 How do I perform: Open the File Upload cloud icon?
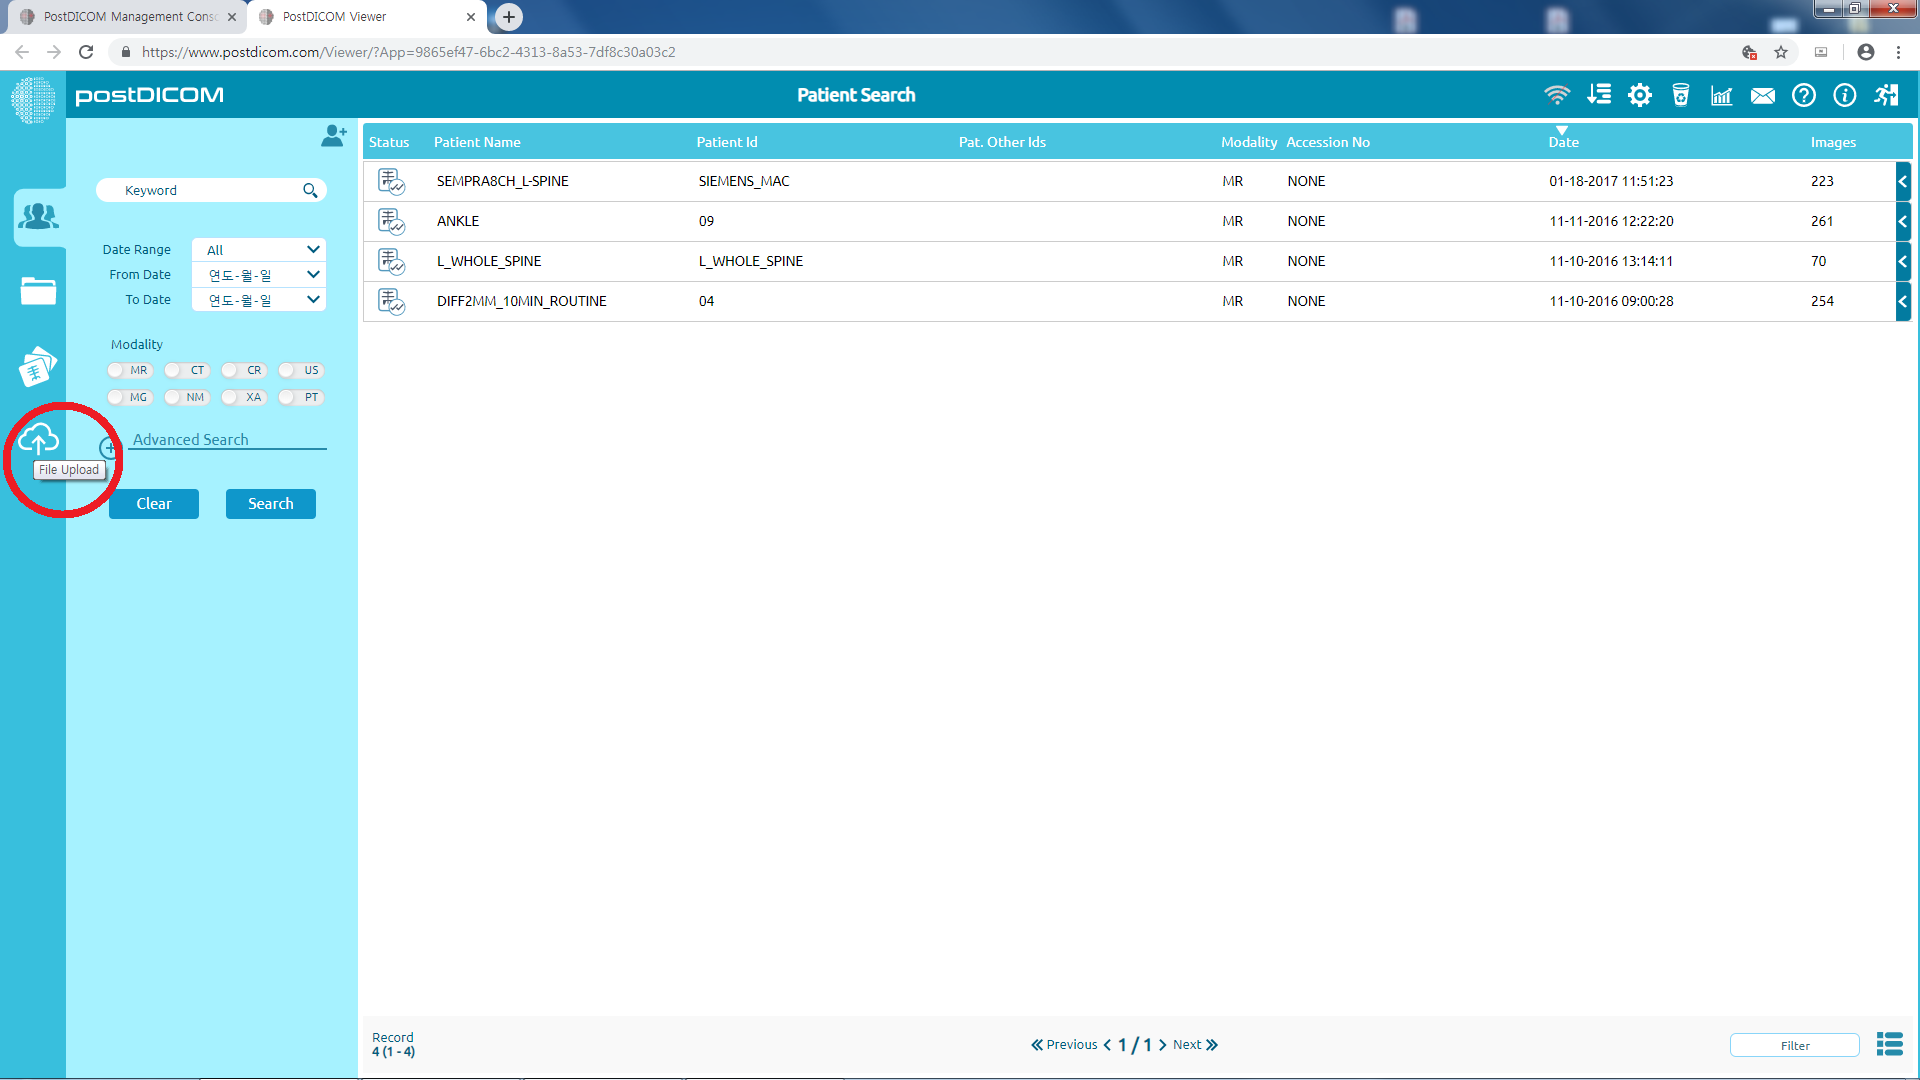pyautogui.click(x=39, y=438)
